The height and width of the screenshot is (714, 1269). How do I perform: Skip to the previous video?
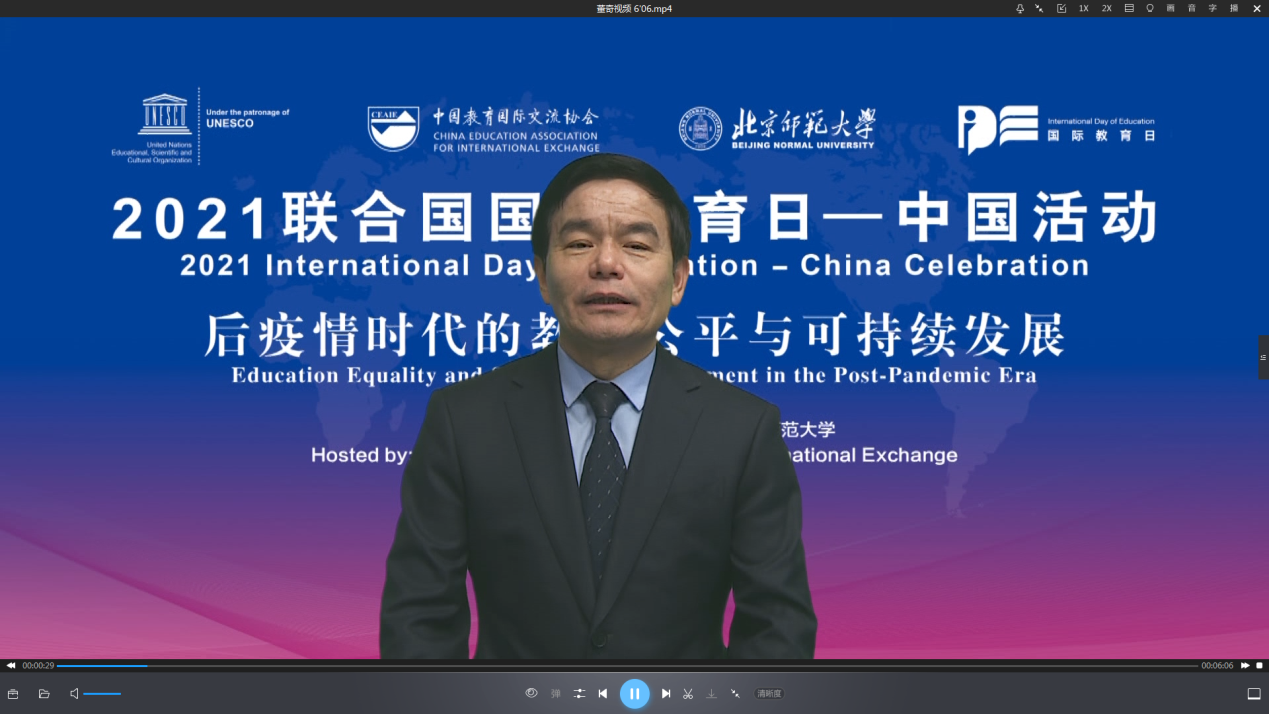(603, 694)
